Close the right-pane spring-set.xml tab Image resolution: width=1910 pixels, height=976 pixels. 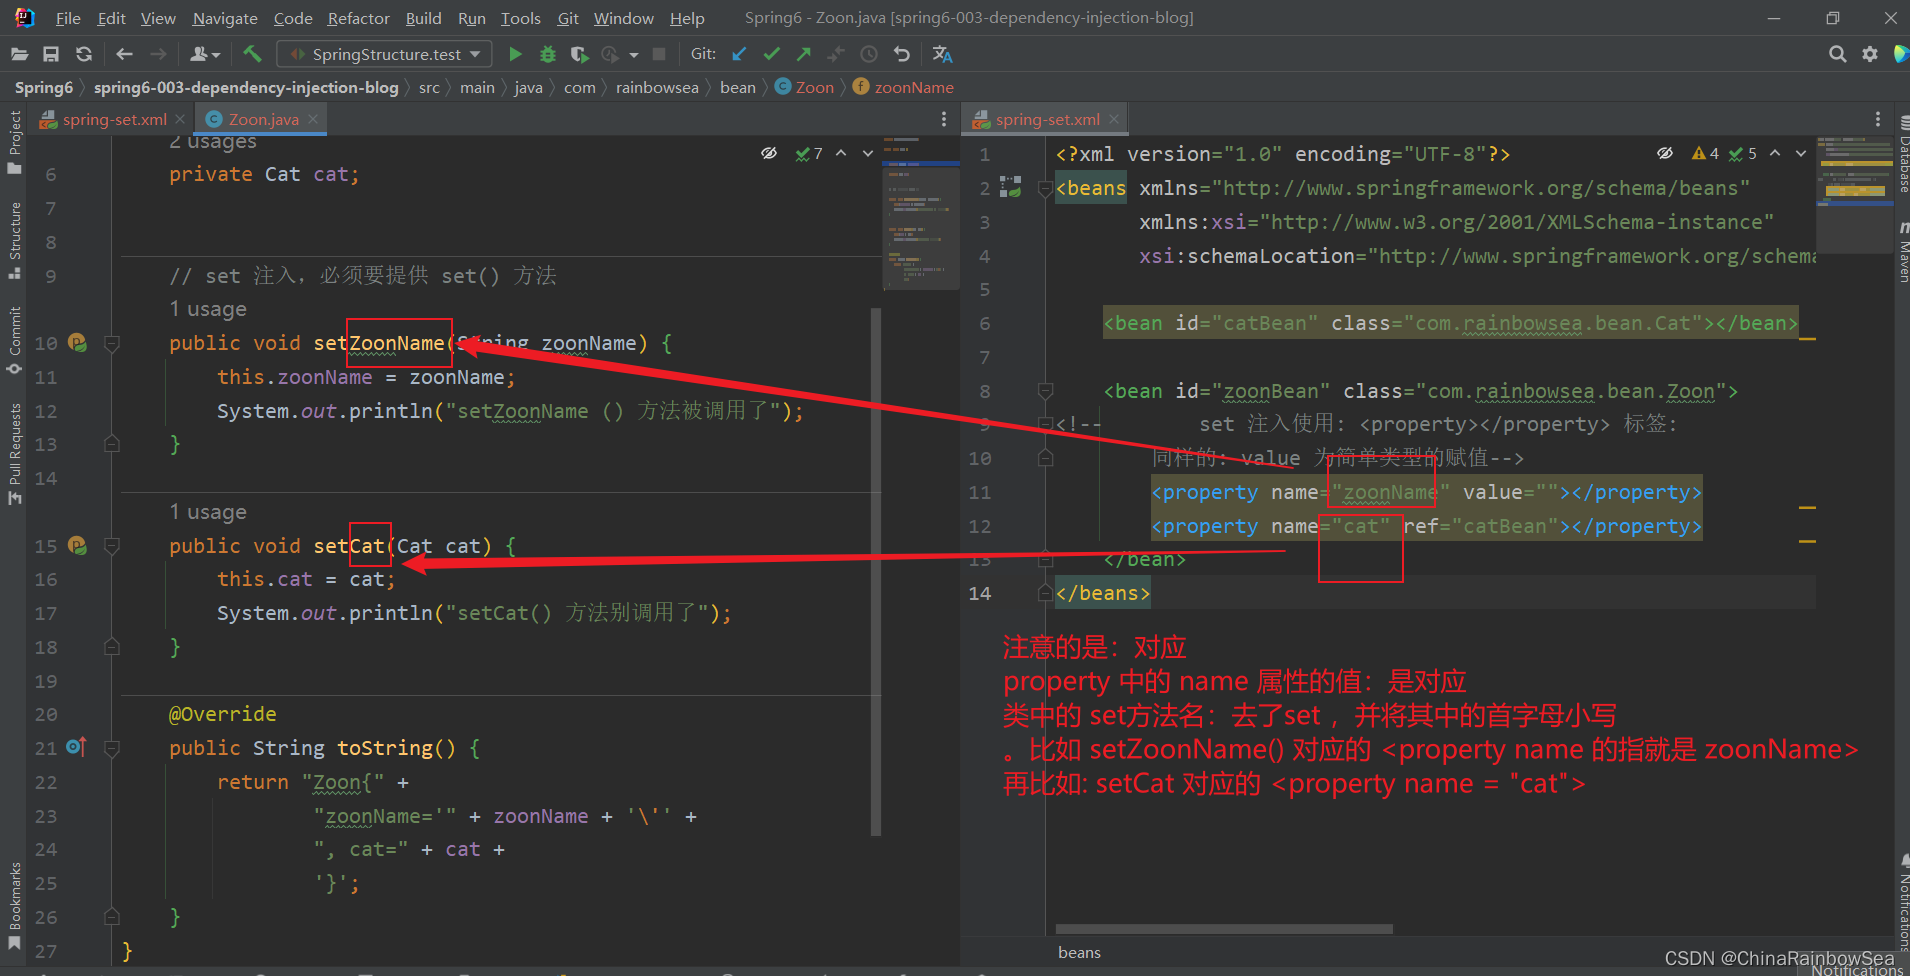[x=1113, y=119]
